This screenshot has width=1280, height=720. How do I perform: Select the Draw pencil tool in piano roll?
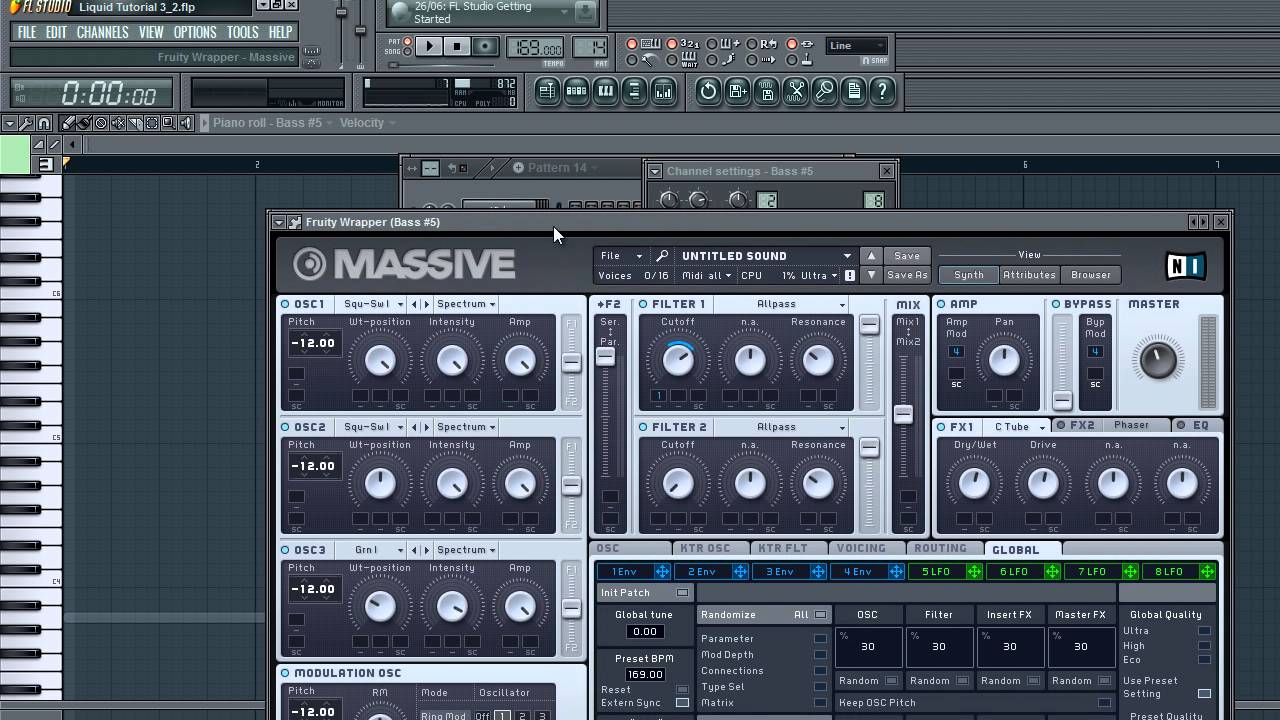(67, 123)
